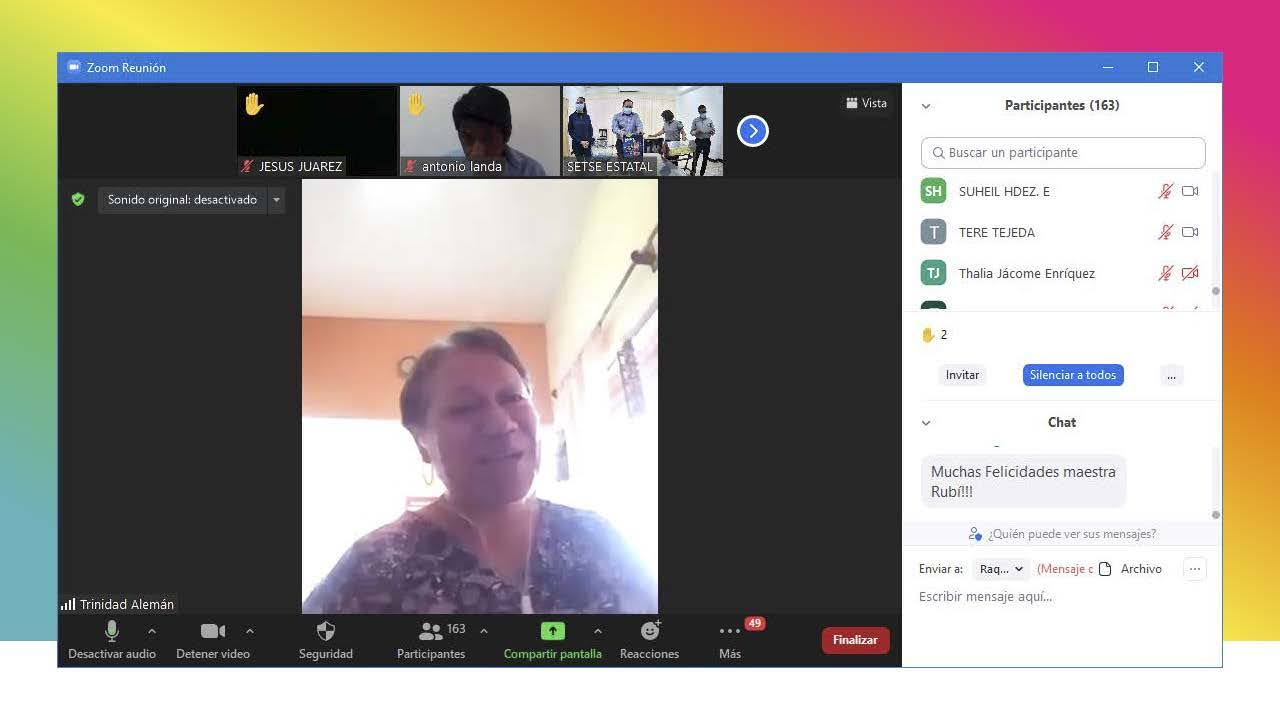Click SUHEIL HDEZ. E muted microphone icon
Viewport: 1280px width, 720px height.
pos(1165,191)
